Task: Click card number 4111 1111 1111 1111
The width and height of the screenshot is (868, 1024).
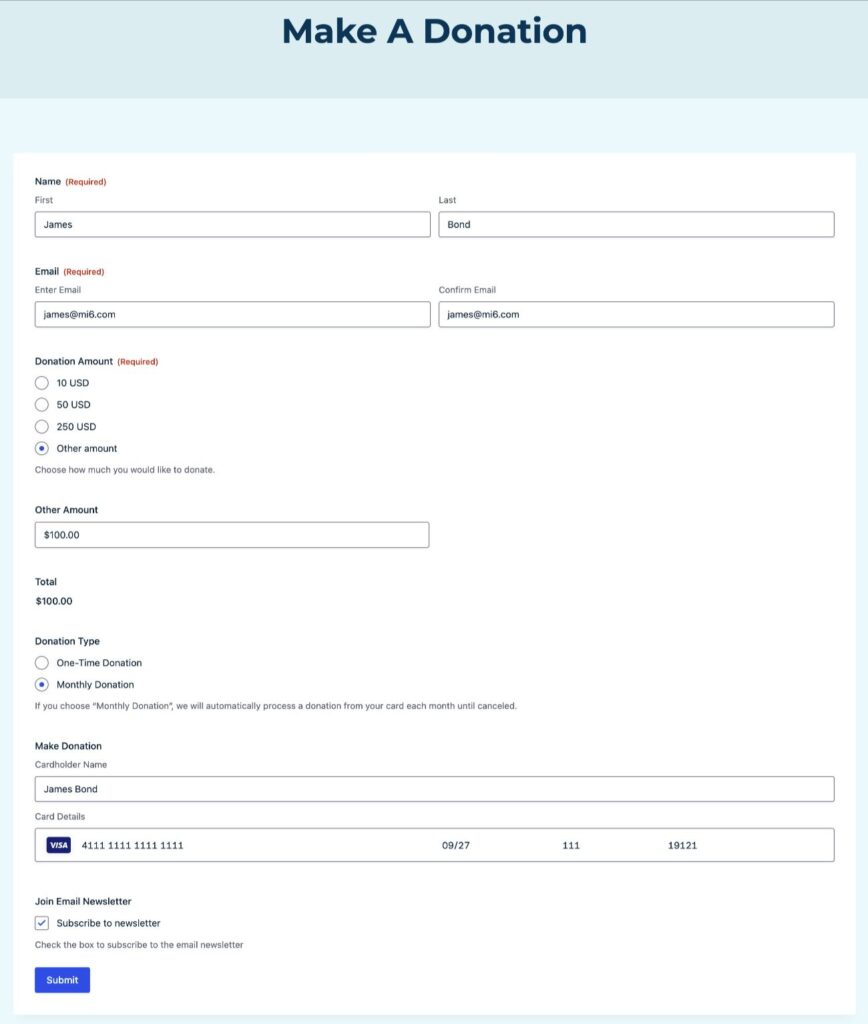Action: click(x=133, y=845)
